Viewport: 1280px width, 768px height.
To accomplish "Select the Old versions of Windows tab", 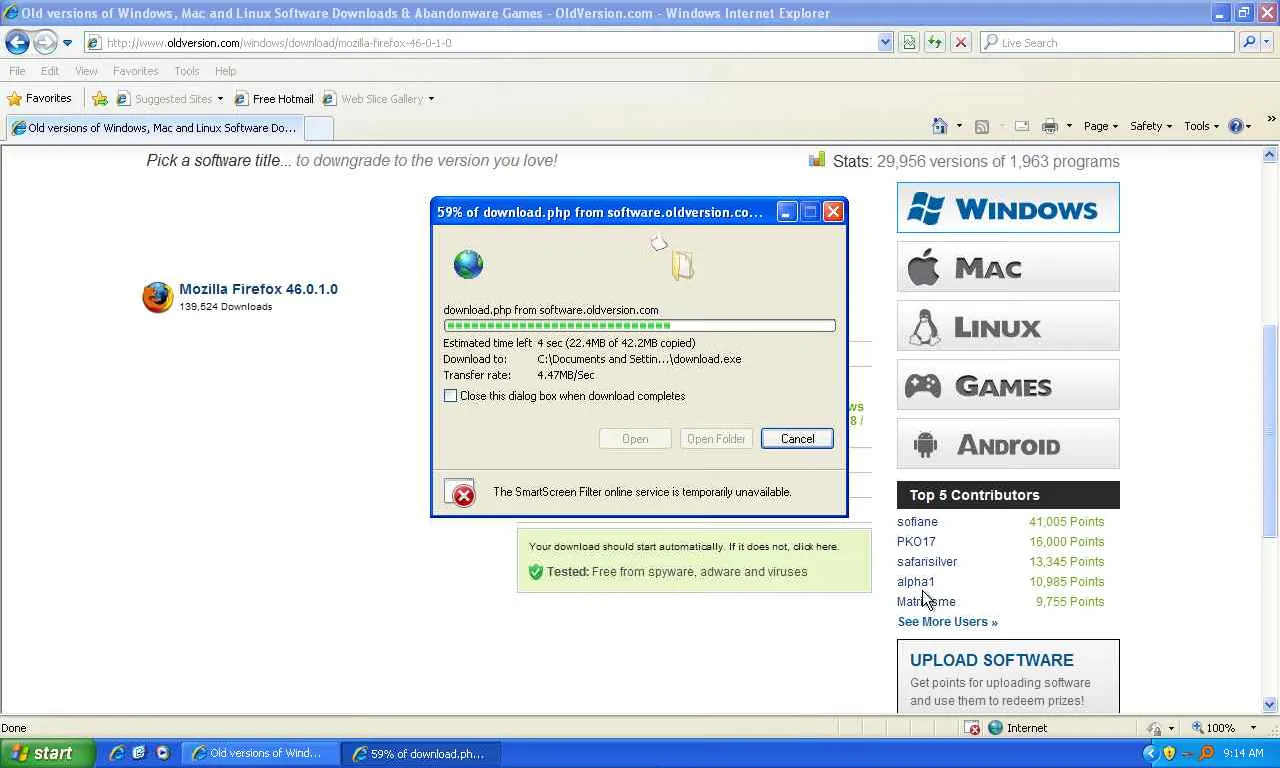I will click(x=153, y=128).
